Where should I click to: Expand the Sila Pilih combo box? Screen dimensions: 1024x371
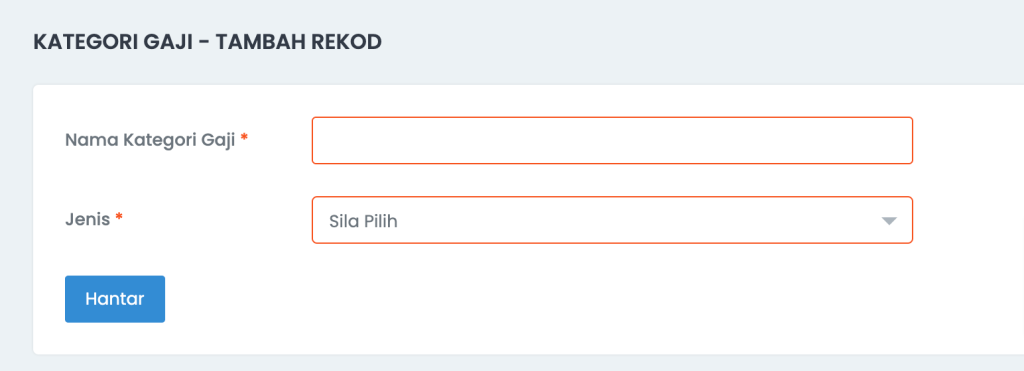612,220
